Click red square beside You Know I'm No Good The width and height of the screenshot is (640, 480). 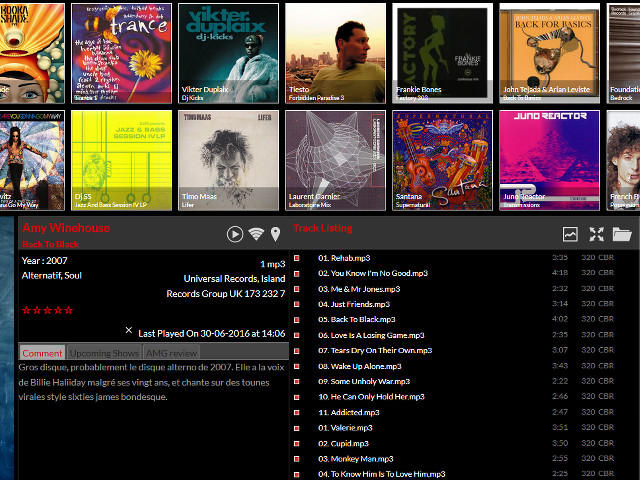coord(297,273)
